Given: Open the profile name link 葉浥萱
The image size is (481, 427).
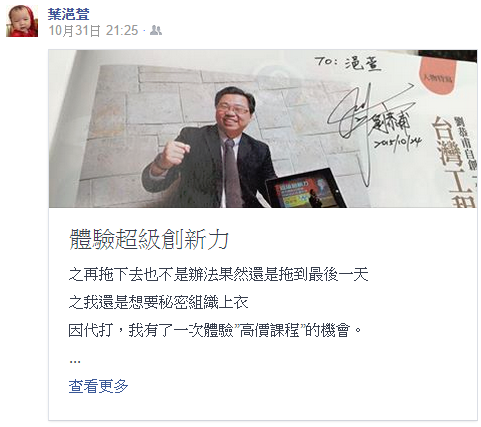Looking at the screenshot, I should coord(68,14).
